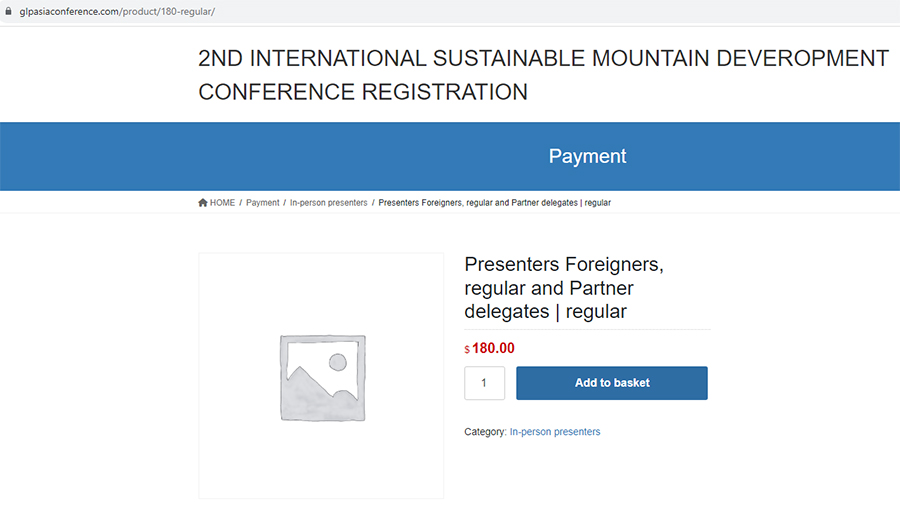Click the placeholder product image
The width and height of the screenshot is (900, 506).
point(323,378)
